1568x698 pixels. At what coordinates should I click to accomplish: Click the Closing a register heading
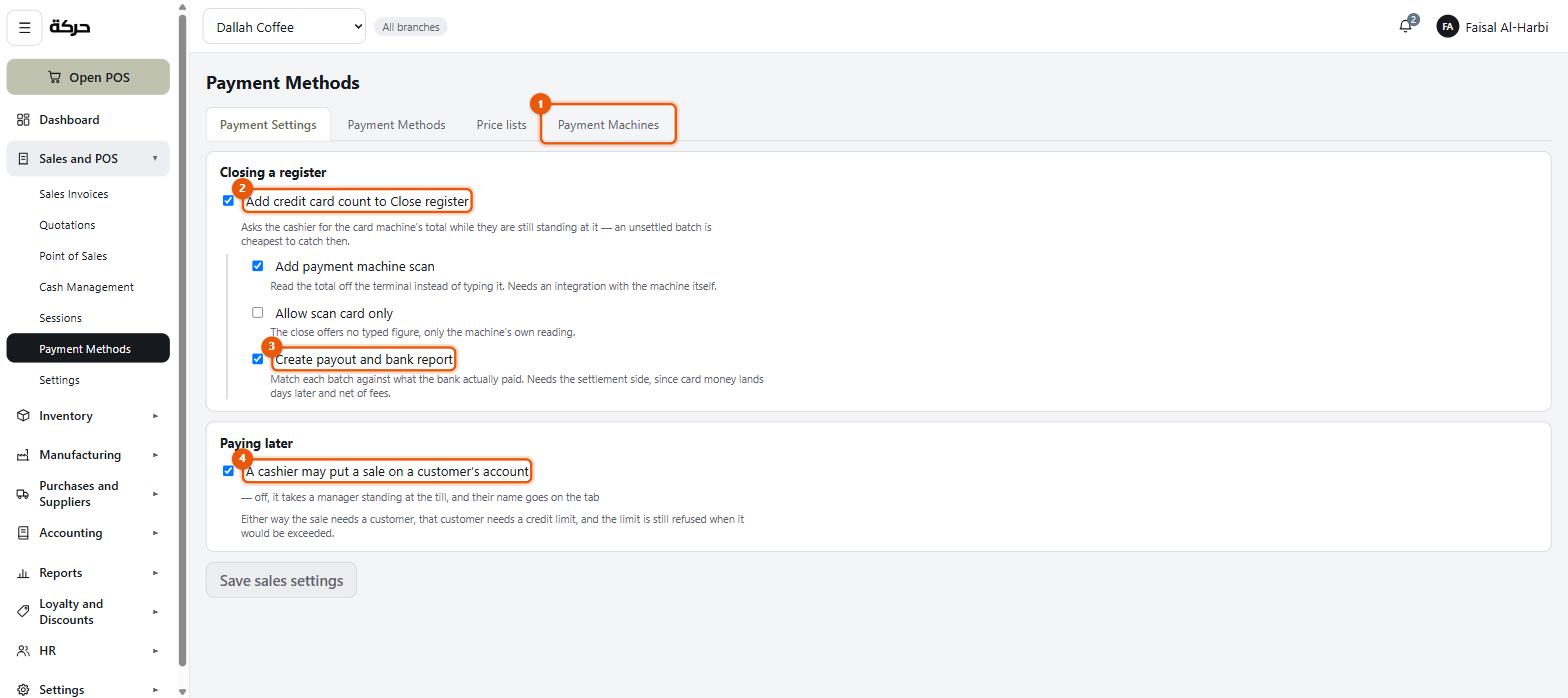[273, 172]
